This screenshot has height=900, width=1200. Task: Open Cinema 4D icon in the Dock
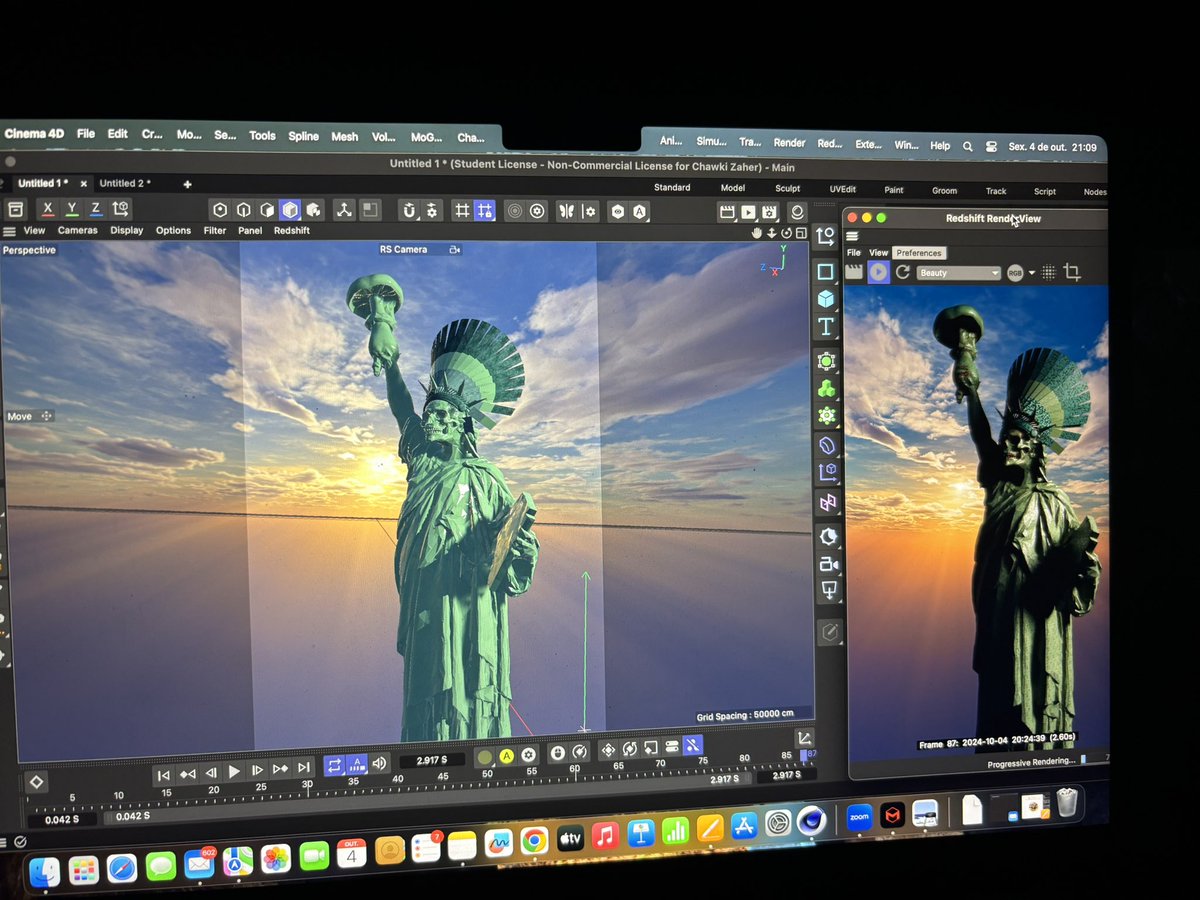point(811,821)
